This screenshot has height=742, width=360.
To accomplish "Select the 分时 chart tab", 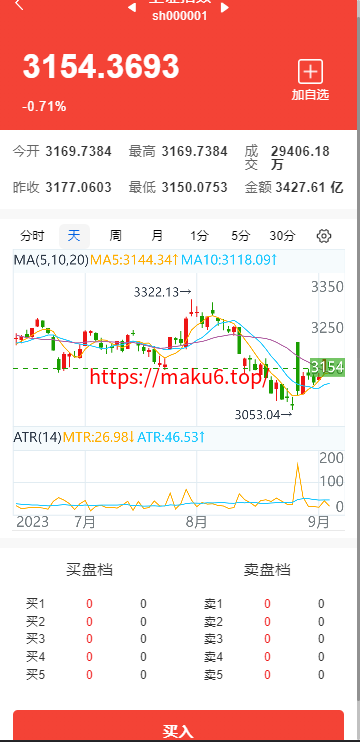I will (x=32, y=236).
